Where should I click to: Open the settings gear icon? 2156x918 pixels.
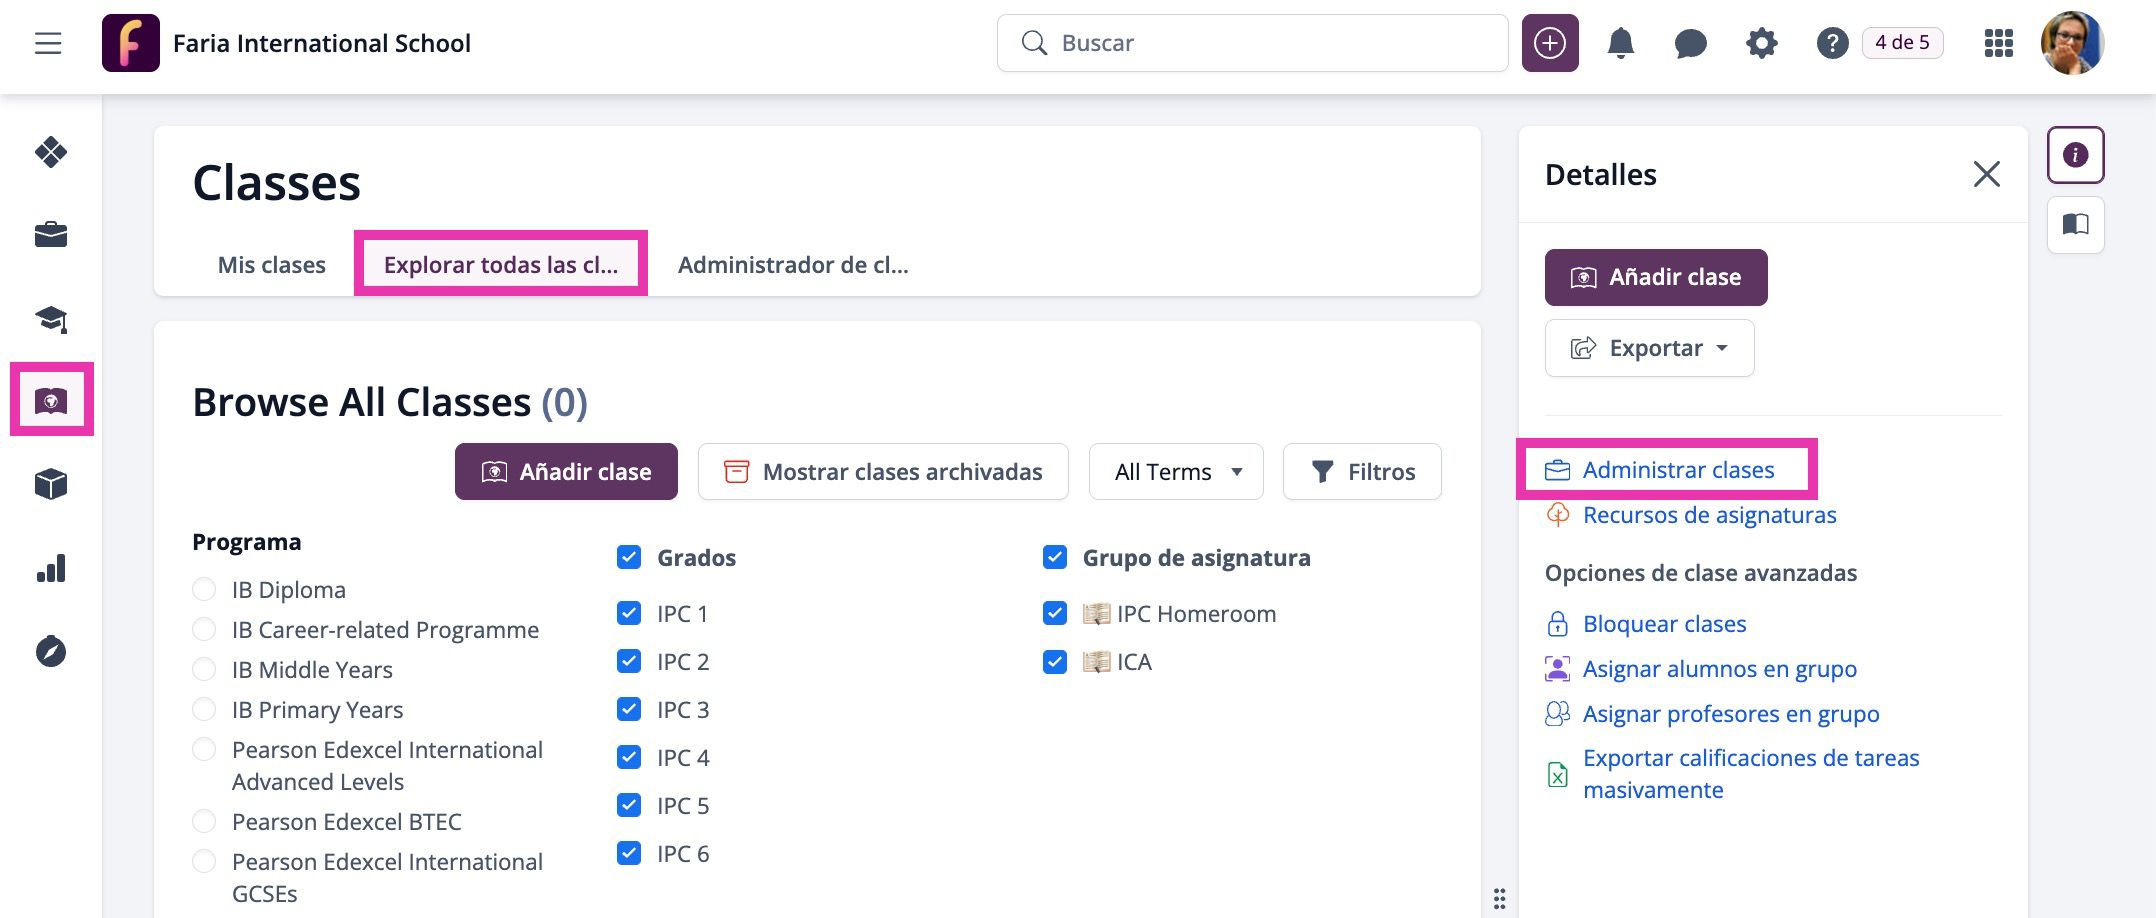1761,43
